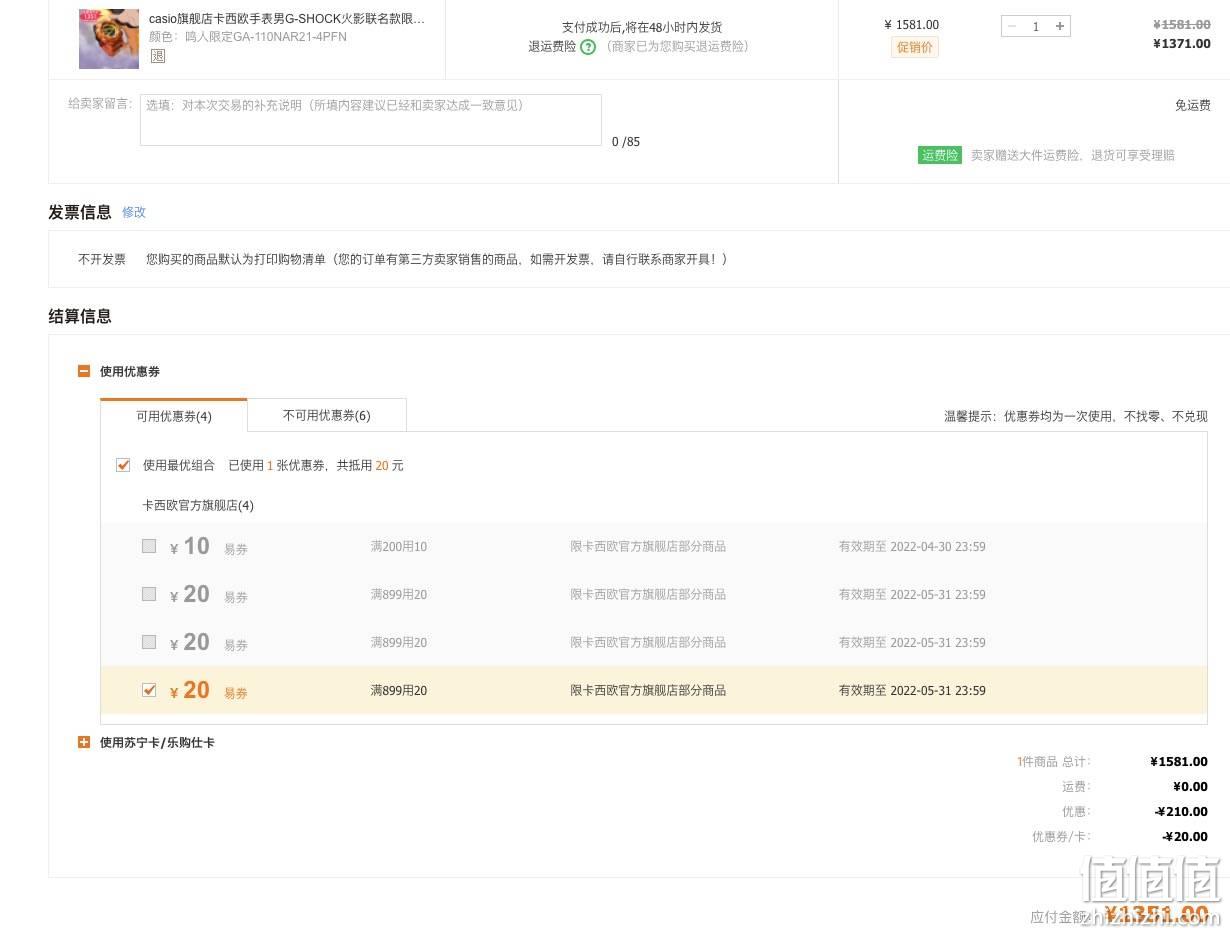Click the 圆 service badge under product color
The image size is (1230, 935).
(157, 56)
